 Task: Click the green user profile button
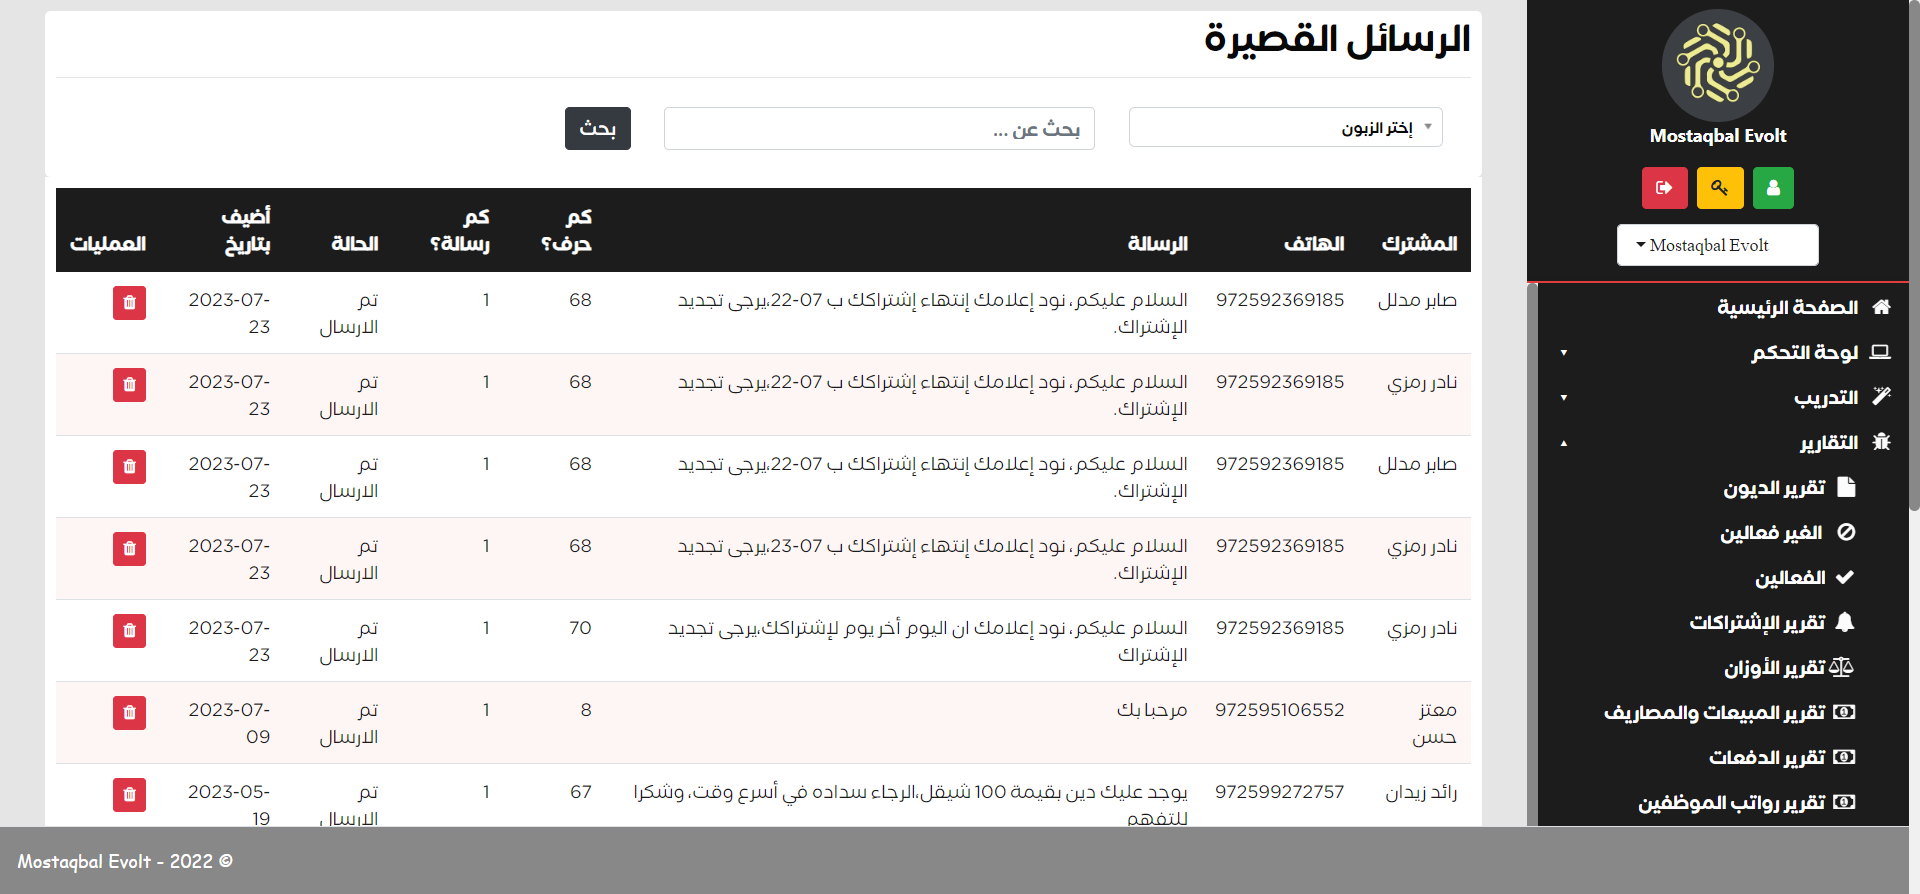[x=1773, y=188]
